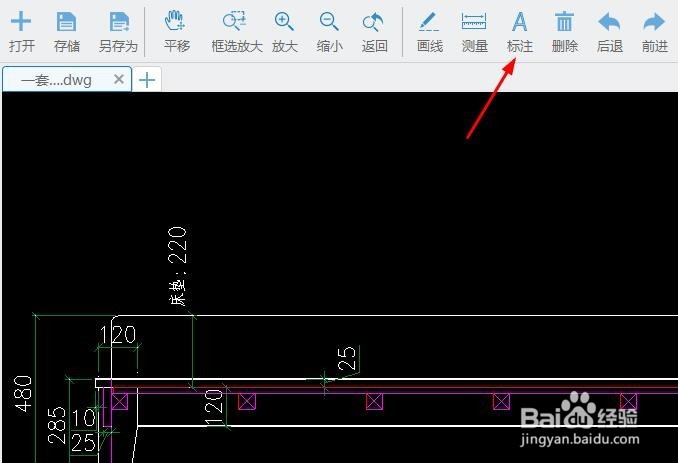Viewport: 678px width, 463px height.
Task: Click the vertical 25 dimension label
Action: [x=347, y=358]
